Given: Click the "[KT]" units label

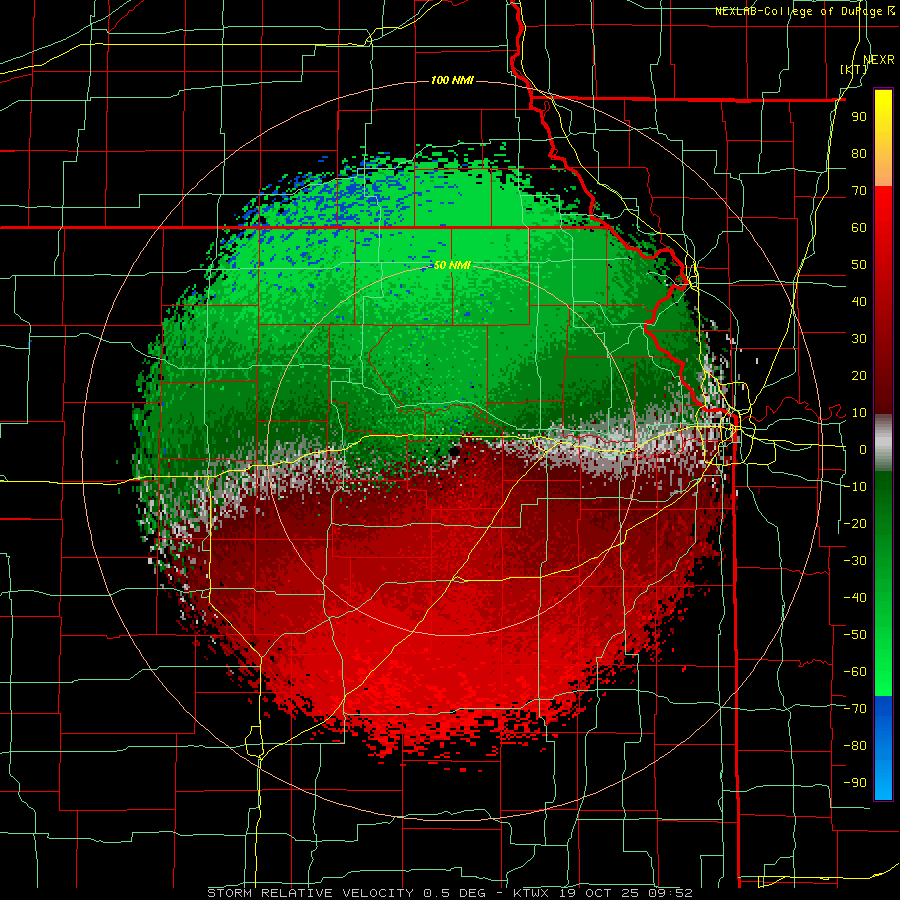Looking at the screenshot, I should (x=854, y=69).
